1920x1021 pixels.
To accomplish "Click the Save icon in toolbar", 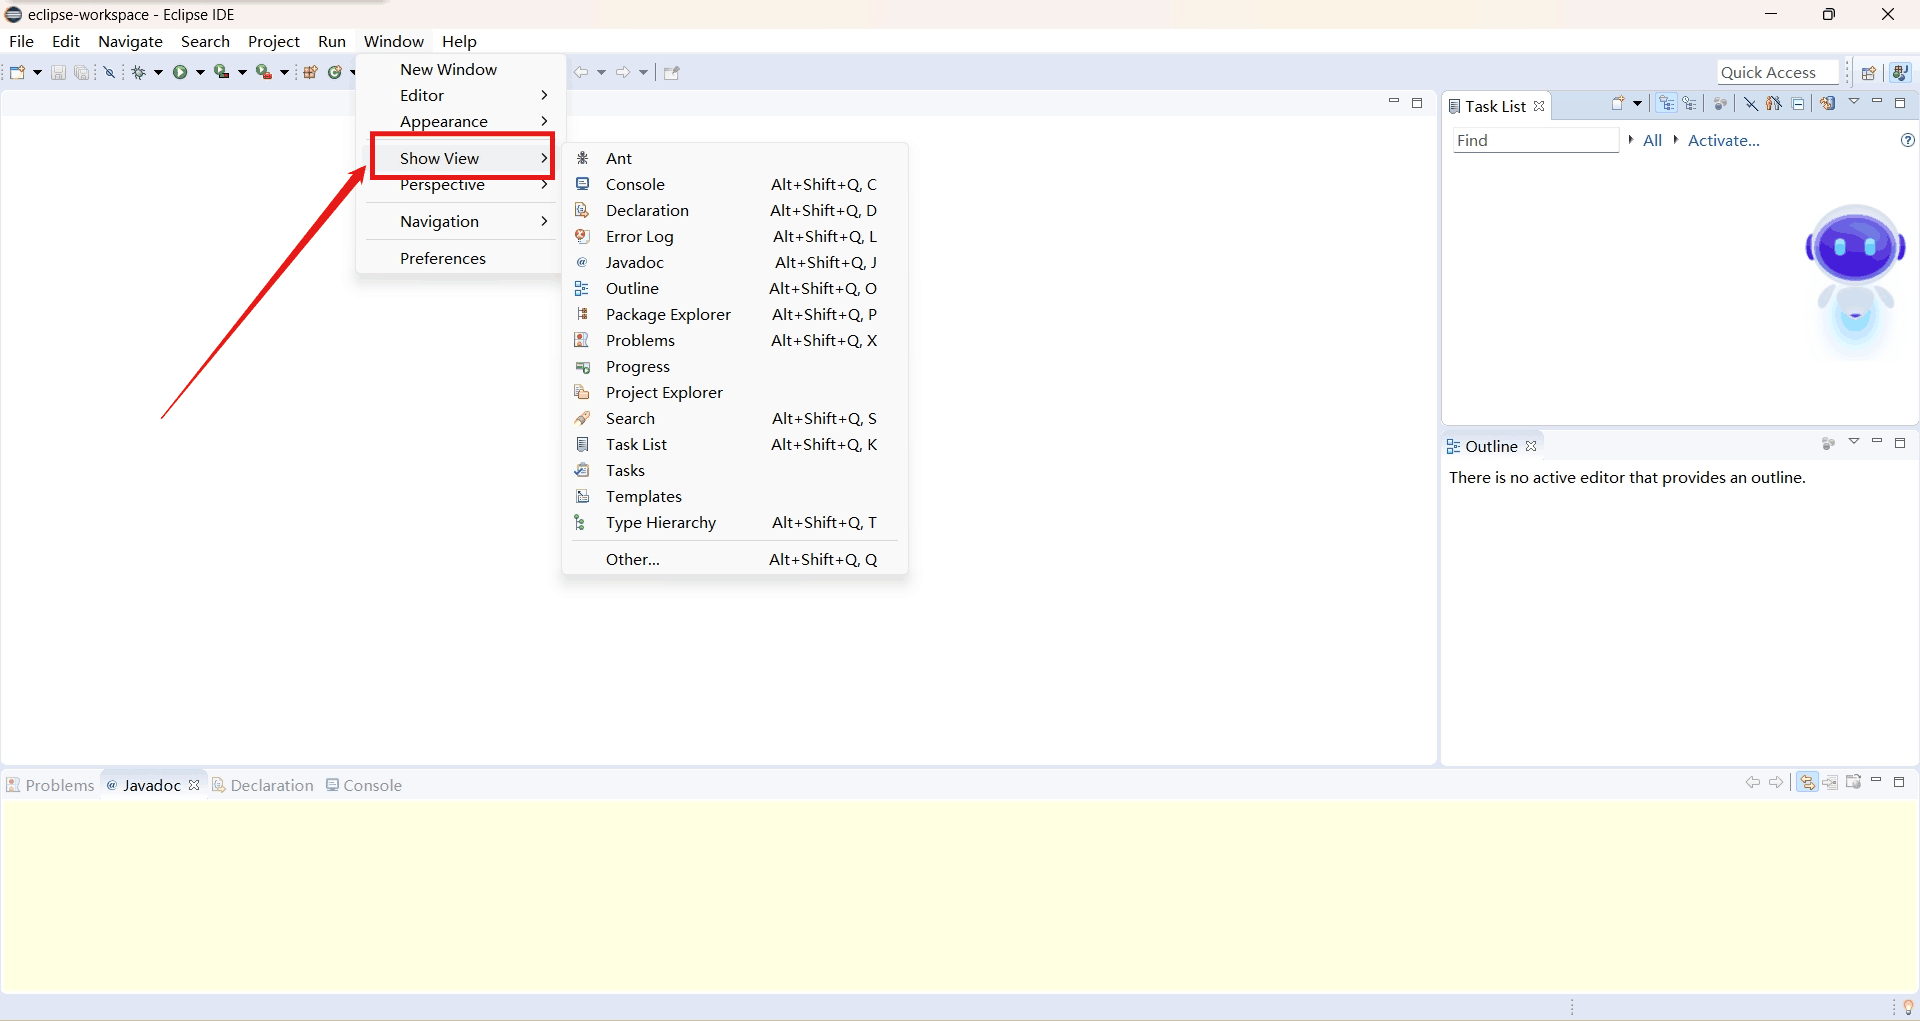I will [58, 72].
